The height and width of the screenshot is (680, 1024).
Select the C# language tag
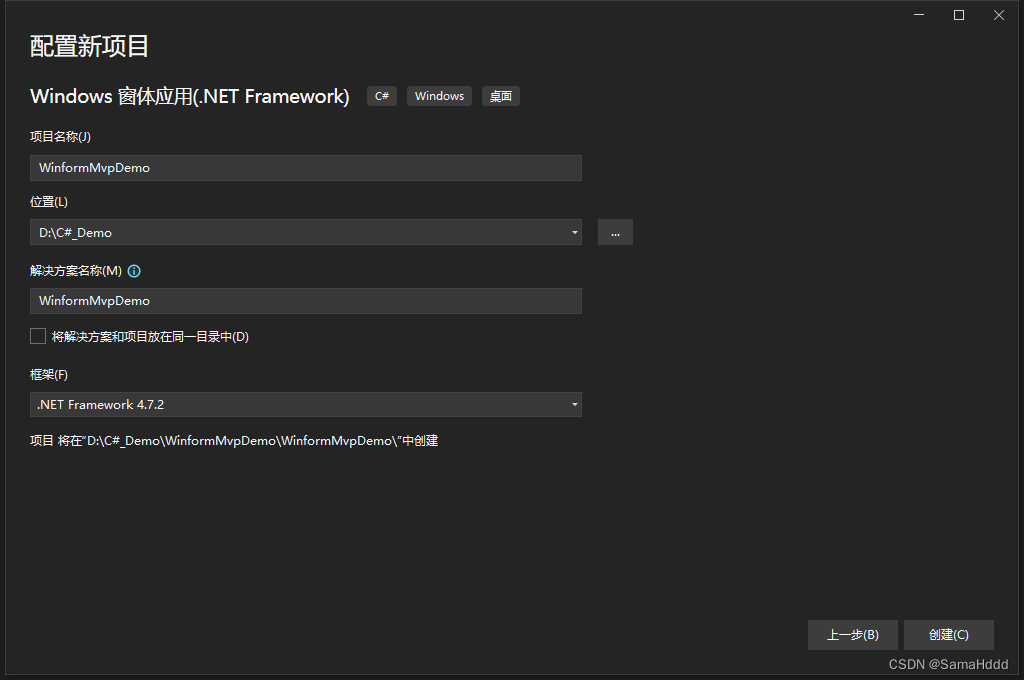tap(381, 95)
